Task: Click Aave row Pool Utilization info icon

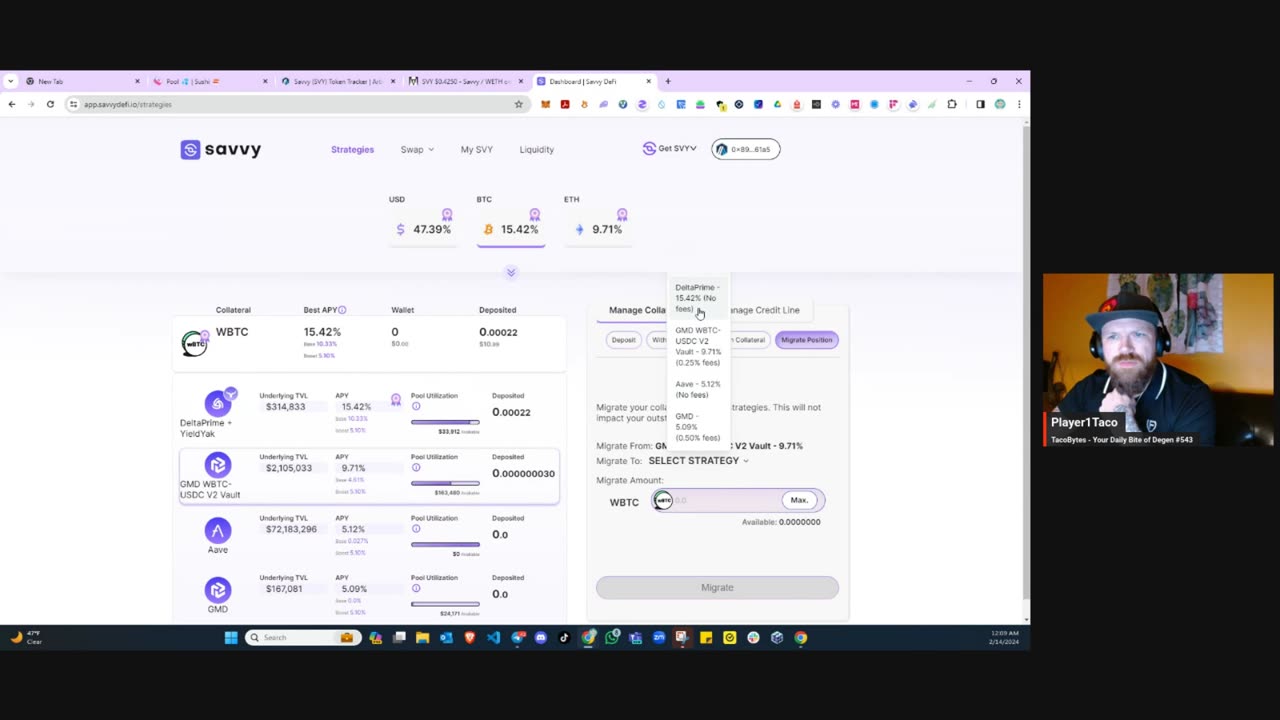Action: tap(416, 528)
